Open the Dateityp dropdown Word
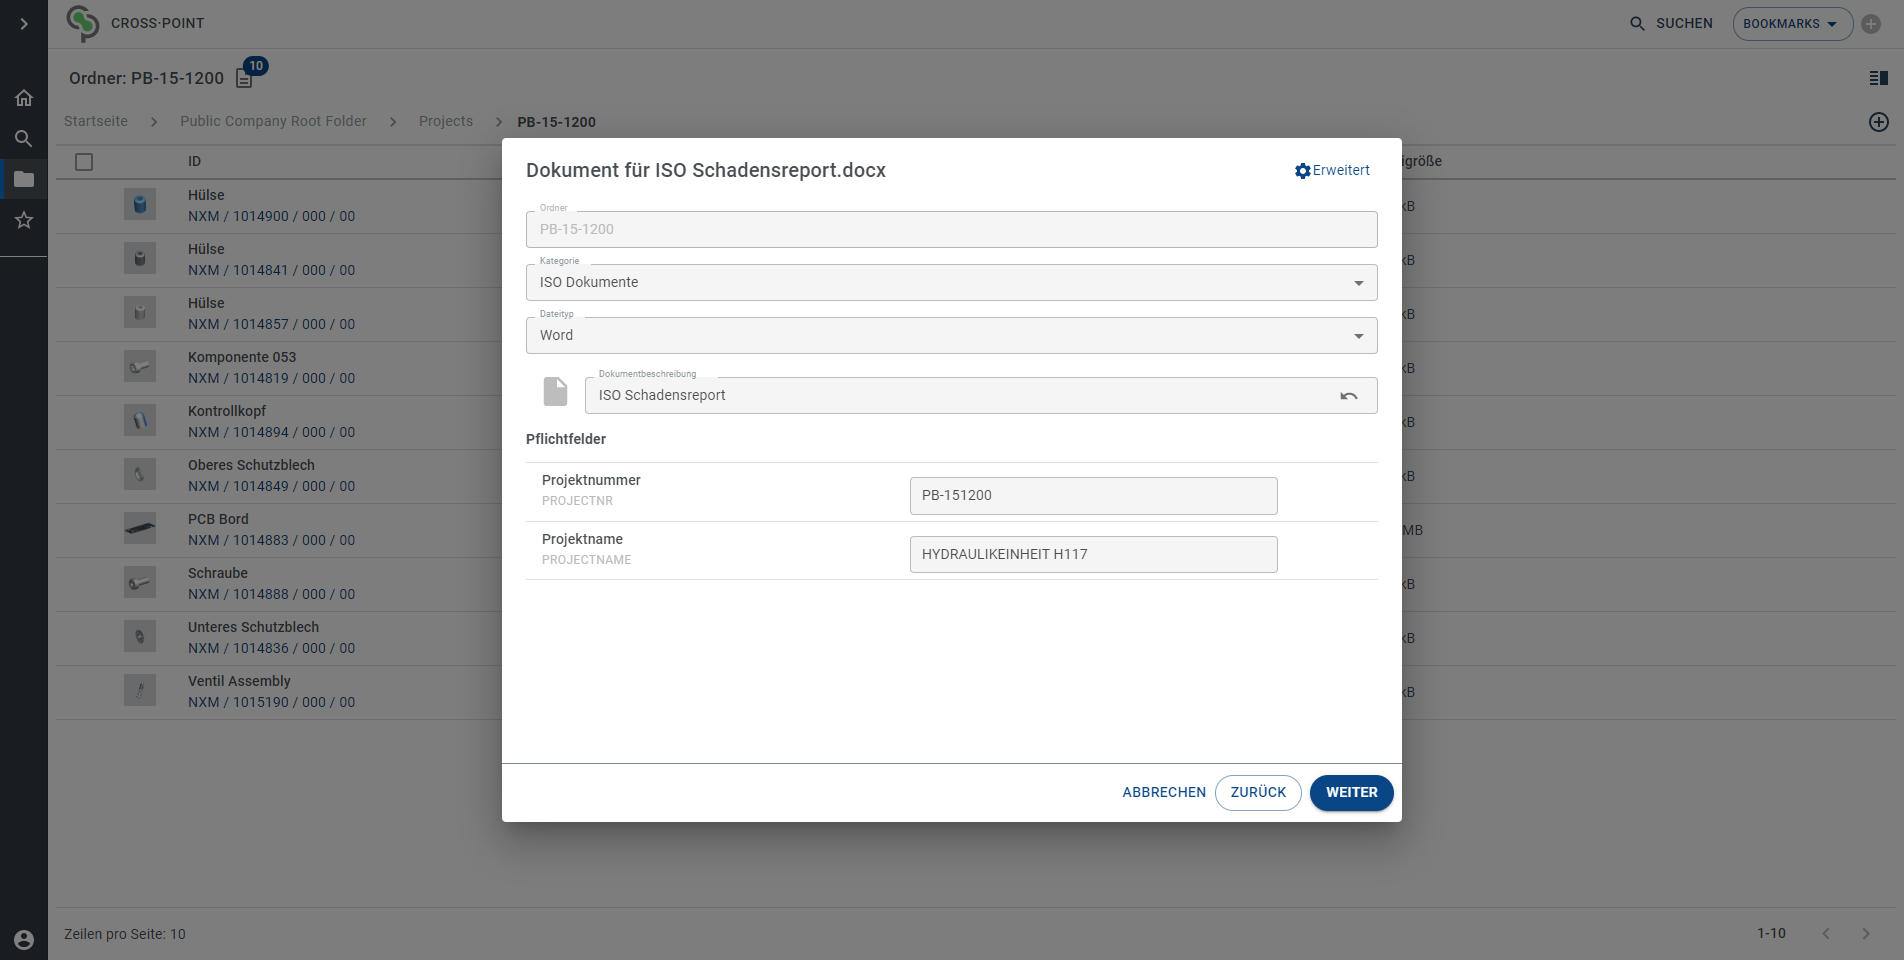 [x=951, y=335]
